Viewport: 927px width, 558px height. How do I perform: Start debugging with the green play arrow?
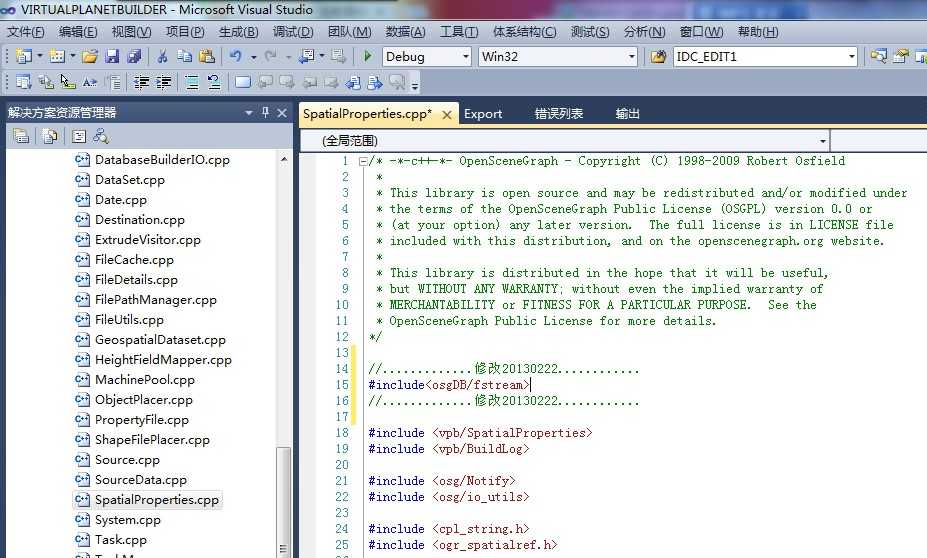(x=368, y=56)
